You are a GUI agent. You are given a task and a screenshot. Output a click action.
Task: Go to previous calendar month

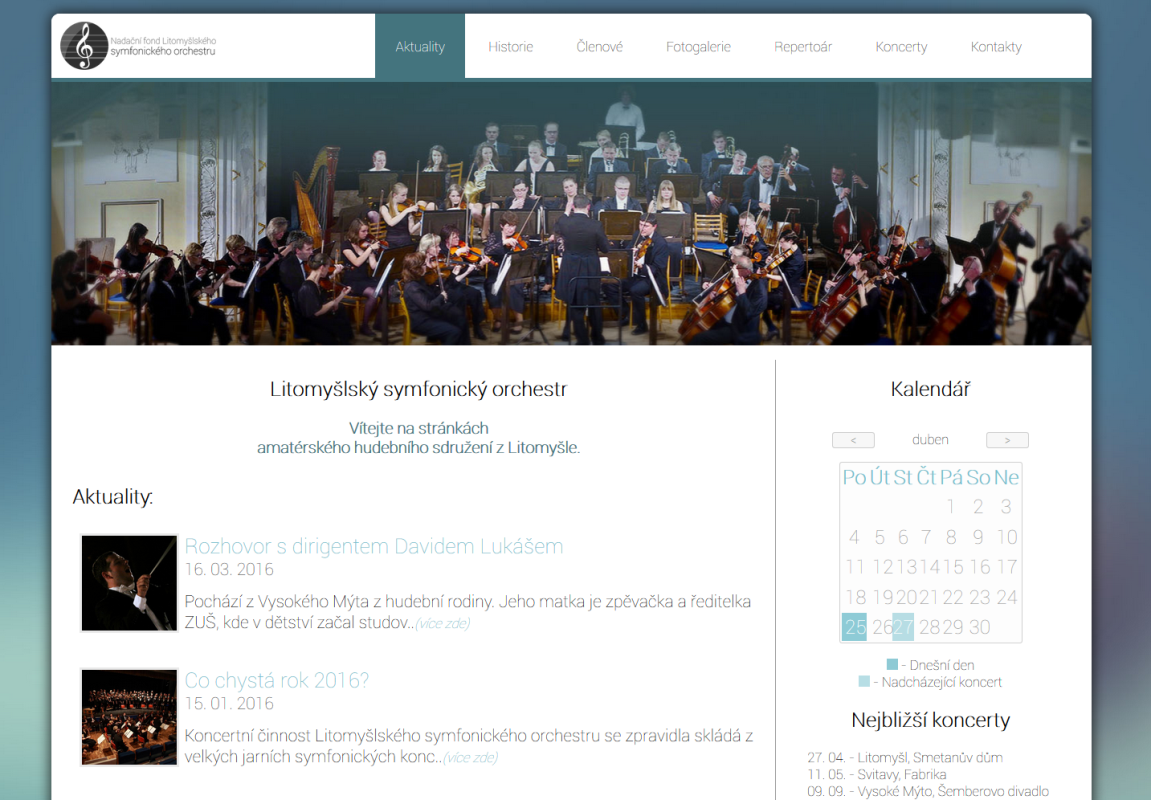pos(853,440)
